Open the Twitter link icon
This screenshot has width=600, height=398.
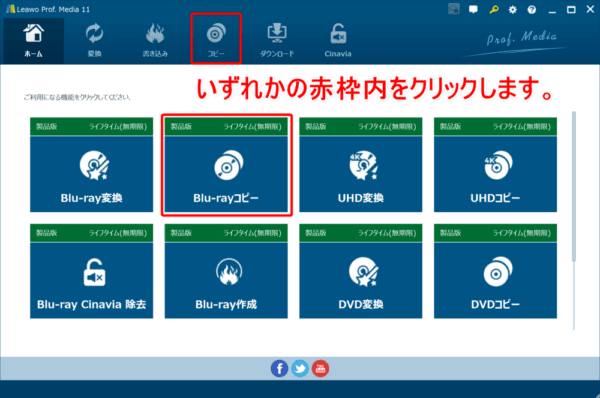click(300, 369)
